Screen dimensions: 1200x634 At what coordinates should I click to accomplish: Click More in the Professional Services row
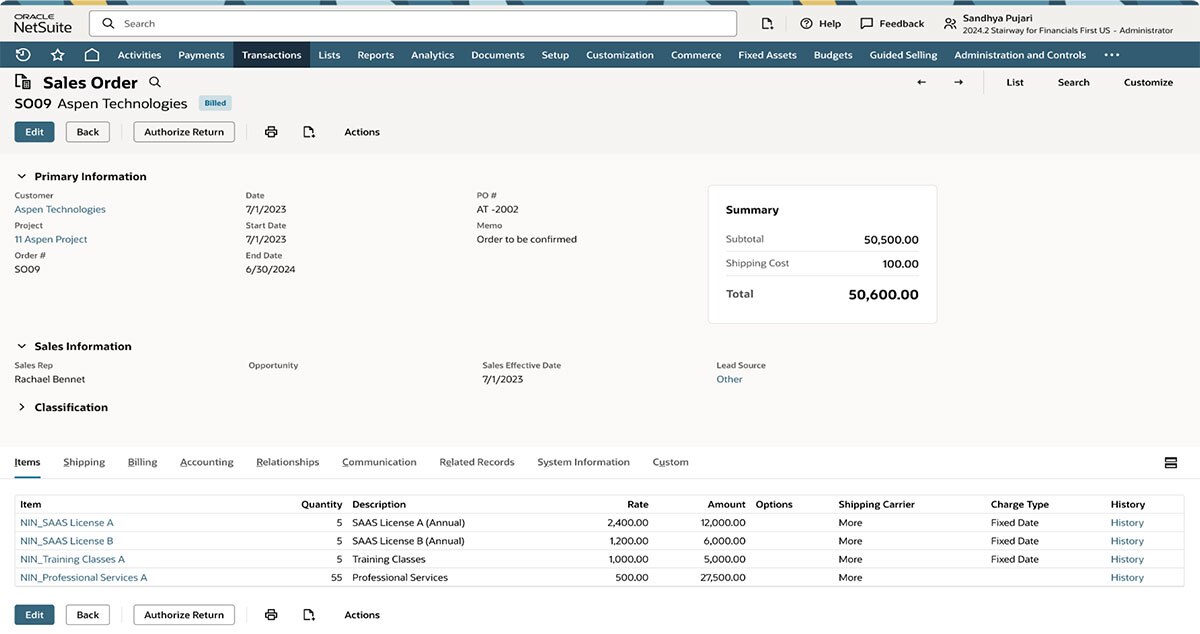click(x=850, y=577)
